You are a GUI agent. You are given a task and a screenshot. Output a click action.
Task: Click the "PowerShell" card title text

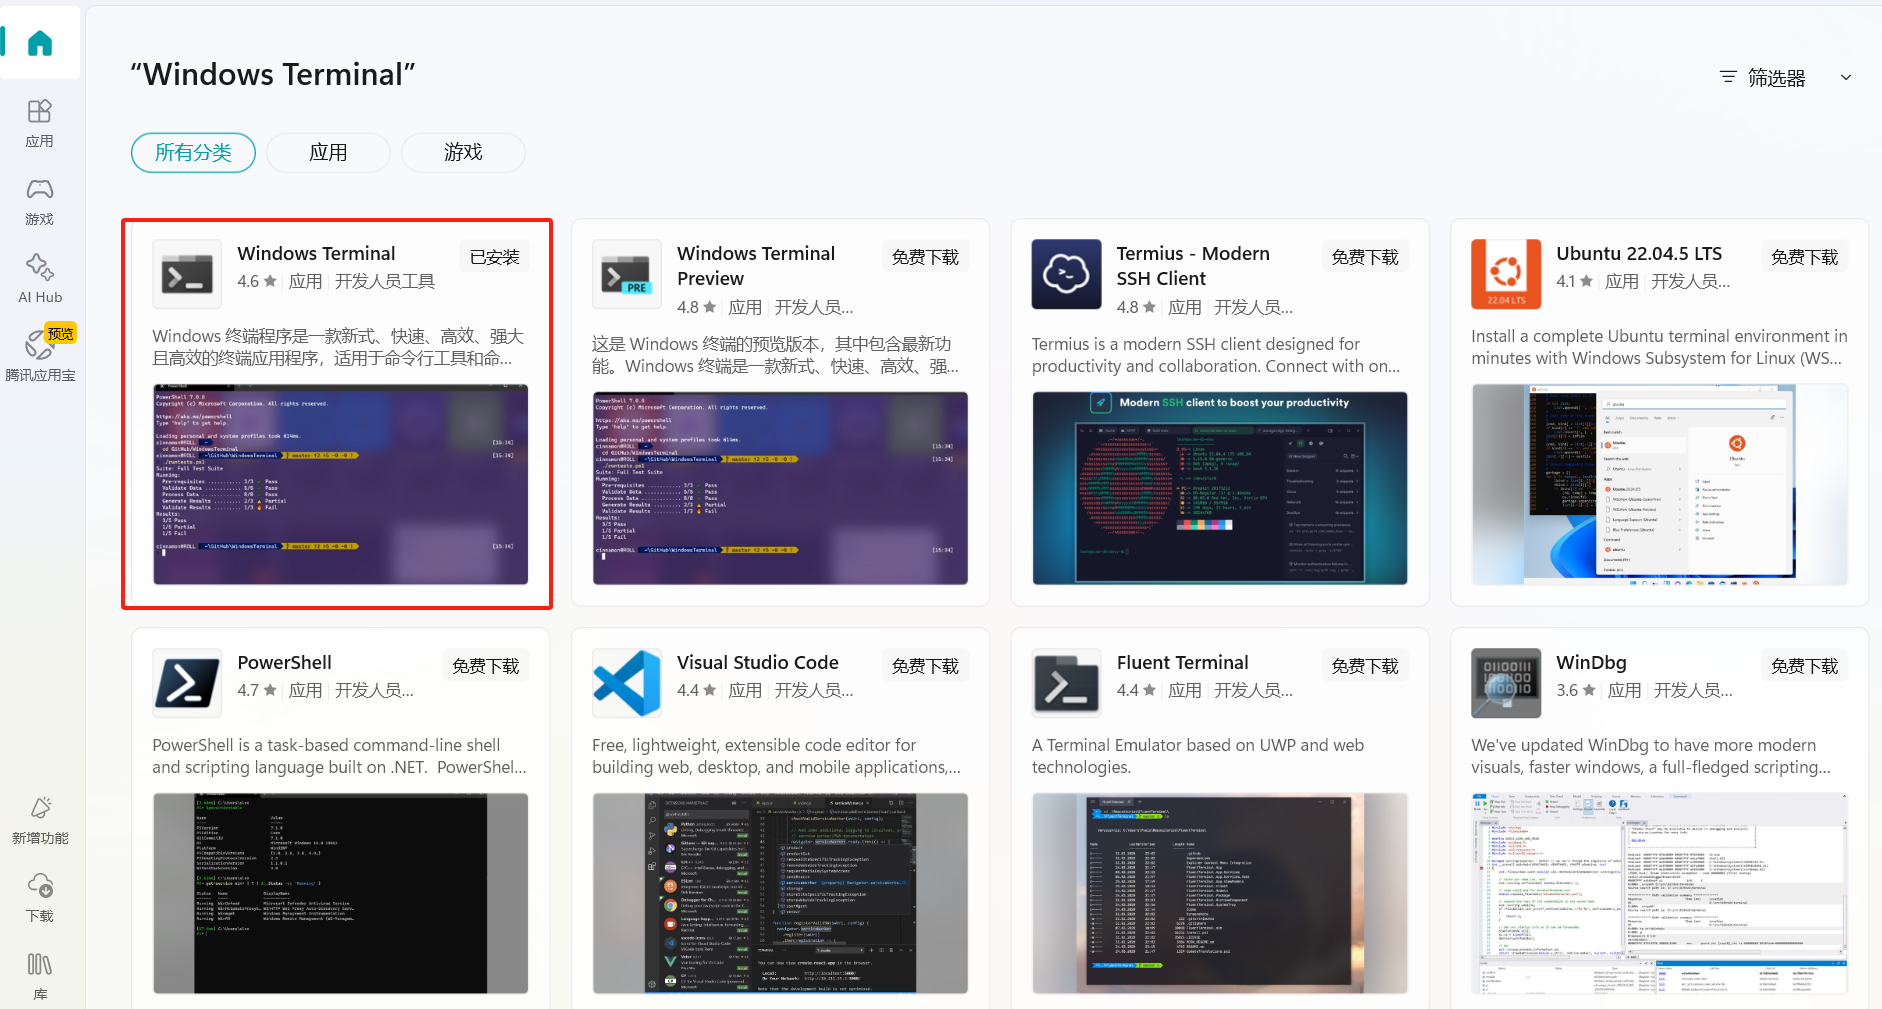click(285, 662)
